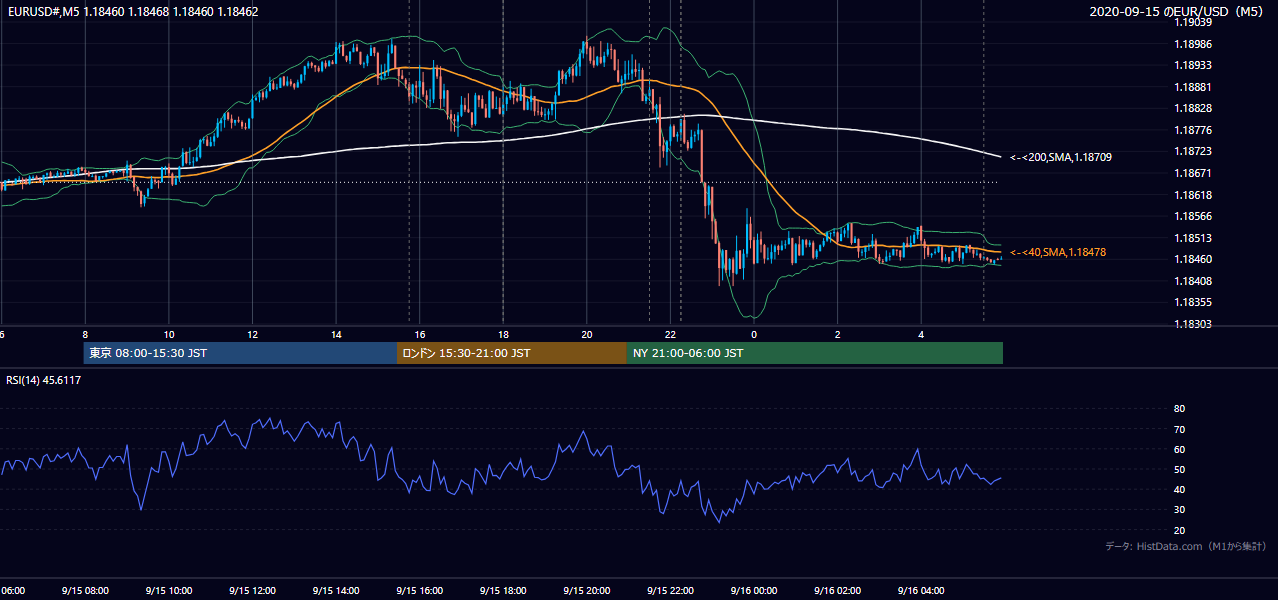Click hour tick 12 under the price chart
This screenshot has width=1278, height=600.
(x=252, y=335)
